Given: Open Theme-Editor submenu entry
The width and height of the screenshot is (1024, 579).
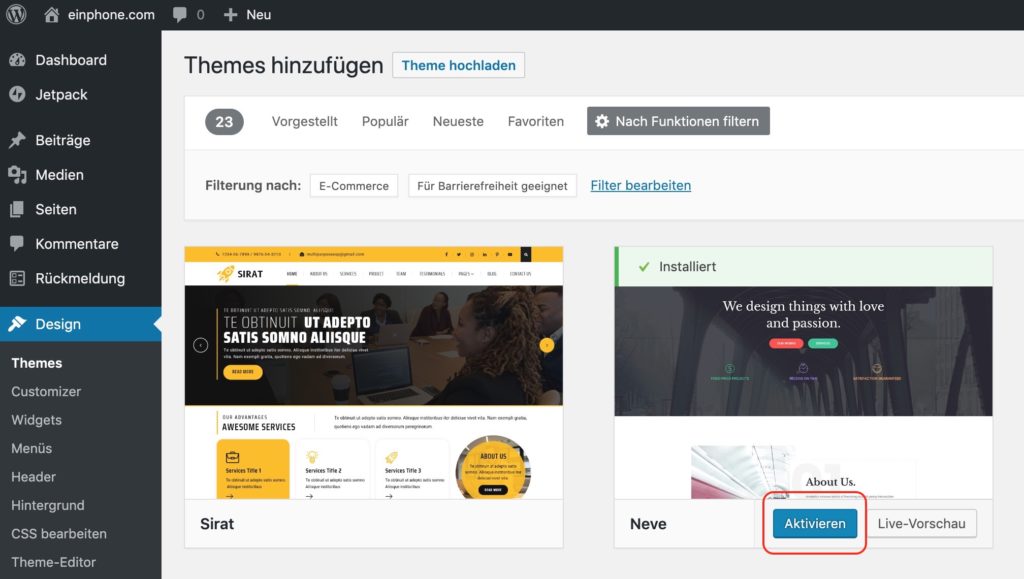Looking at the screenshot, I should click(53, 562).
